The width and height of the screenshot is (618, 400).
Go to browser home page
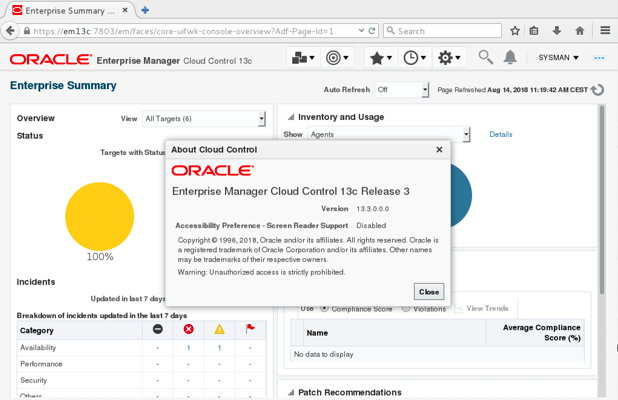coord(579,31)
